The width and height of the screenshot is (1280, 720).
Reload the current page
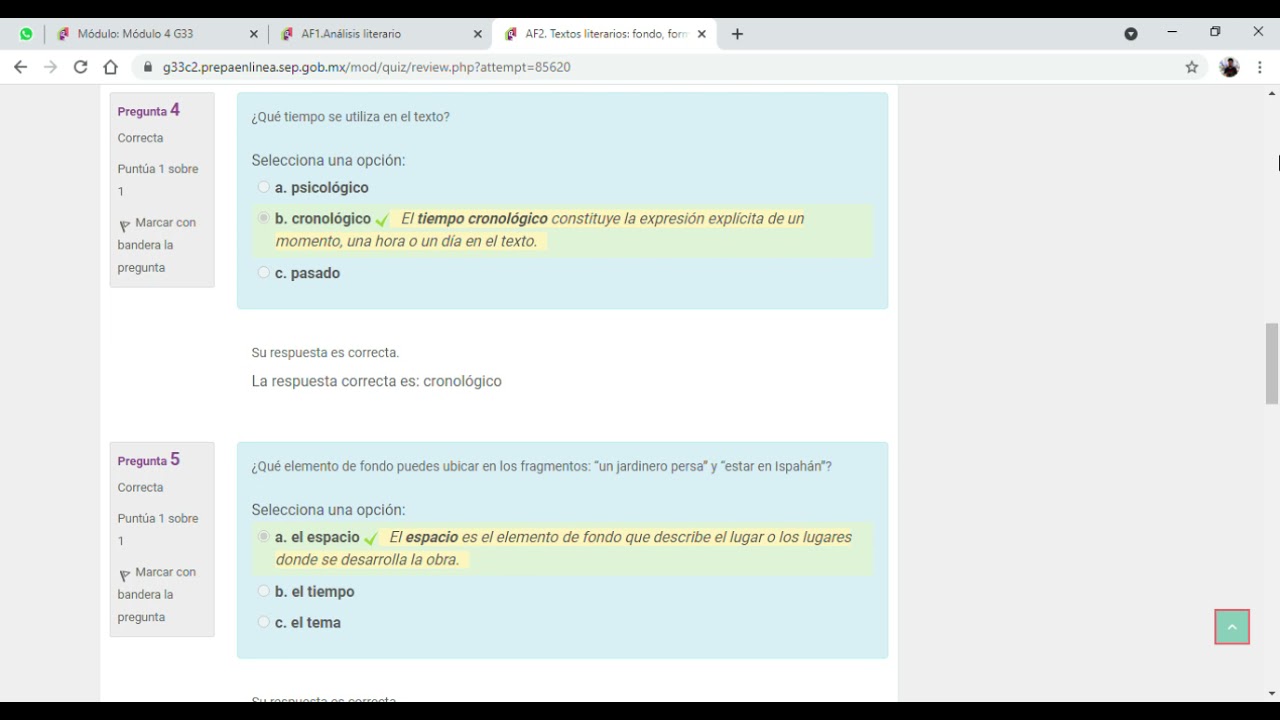pos(81,67)
